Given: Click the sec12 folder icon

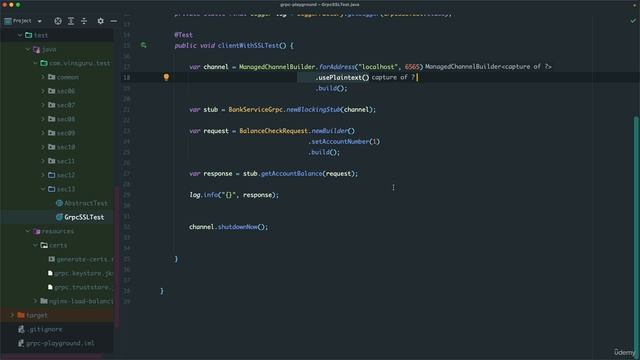Looking at the screenshot, I should (x=51, y=175).
